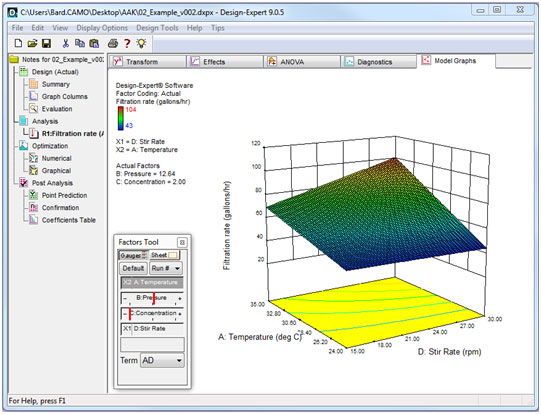The height and width of the screenshot is (414, 541).
Task: Open the Display Options menu
Action: click(x=102, y=28)
